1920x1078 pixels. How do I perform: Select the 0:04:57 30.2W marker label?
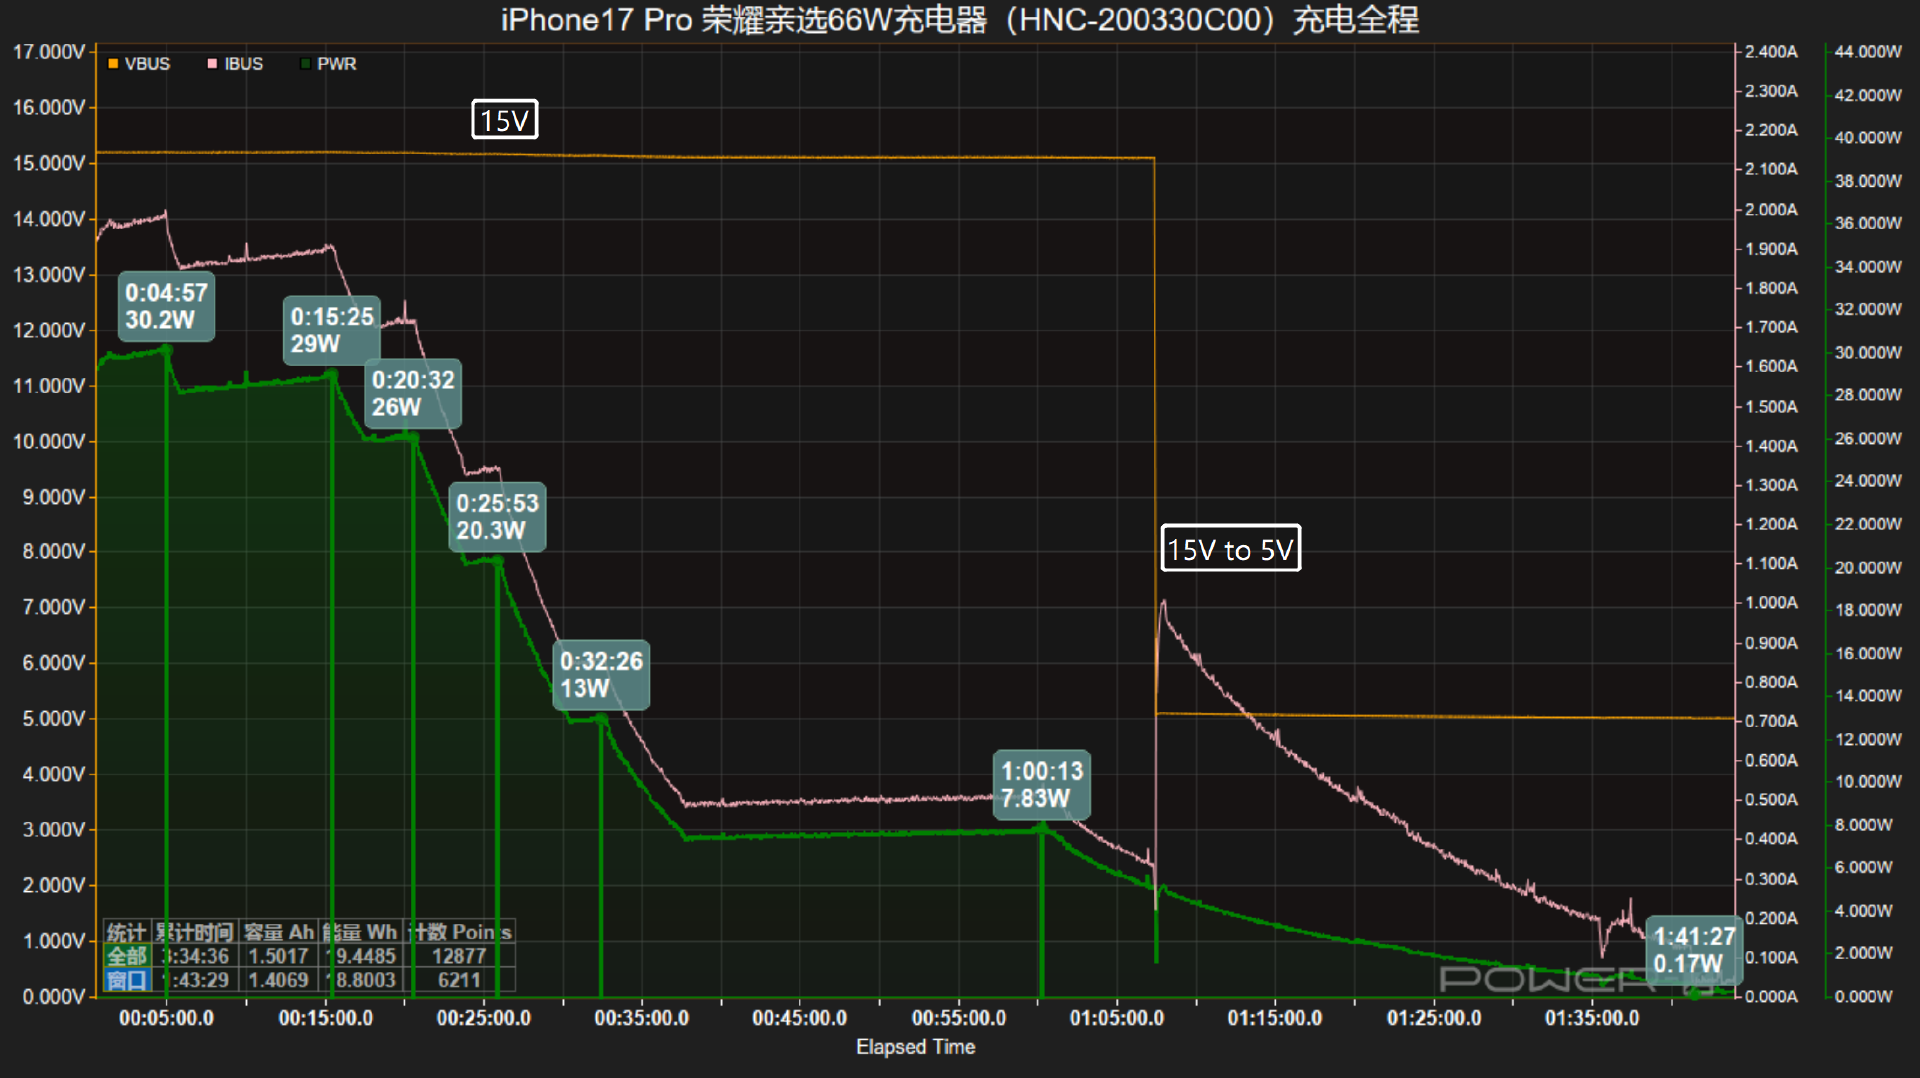(x=166, y=306)
